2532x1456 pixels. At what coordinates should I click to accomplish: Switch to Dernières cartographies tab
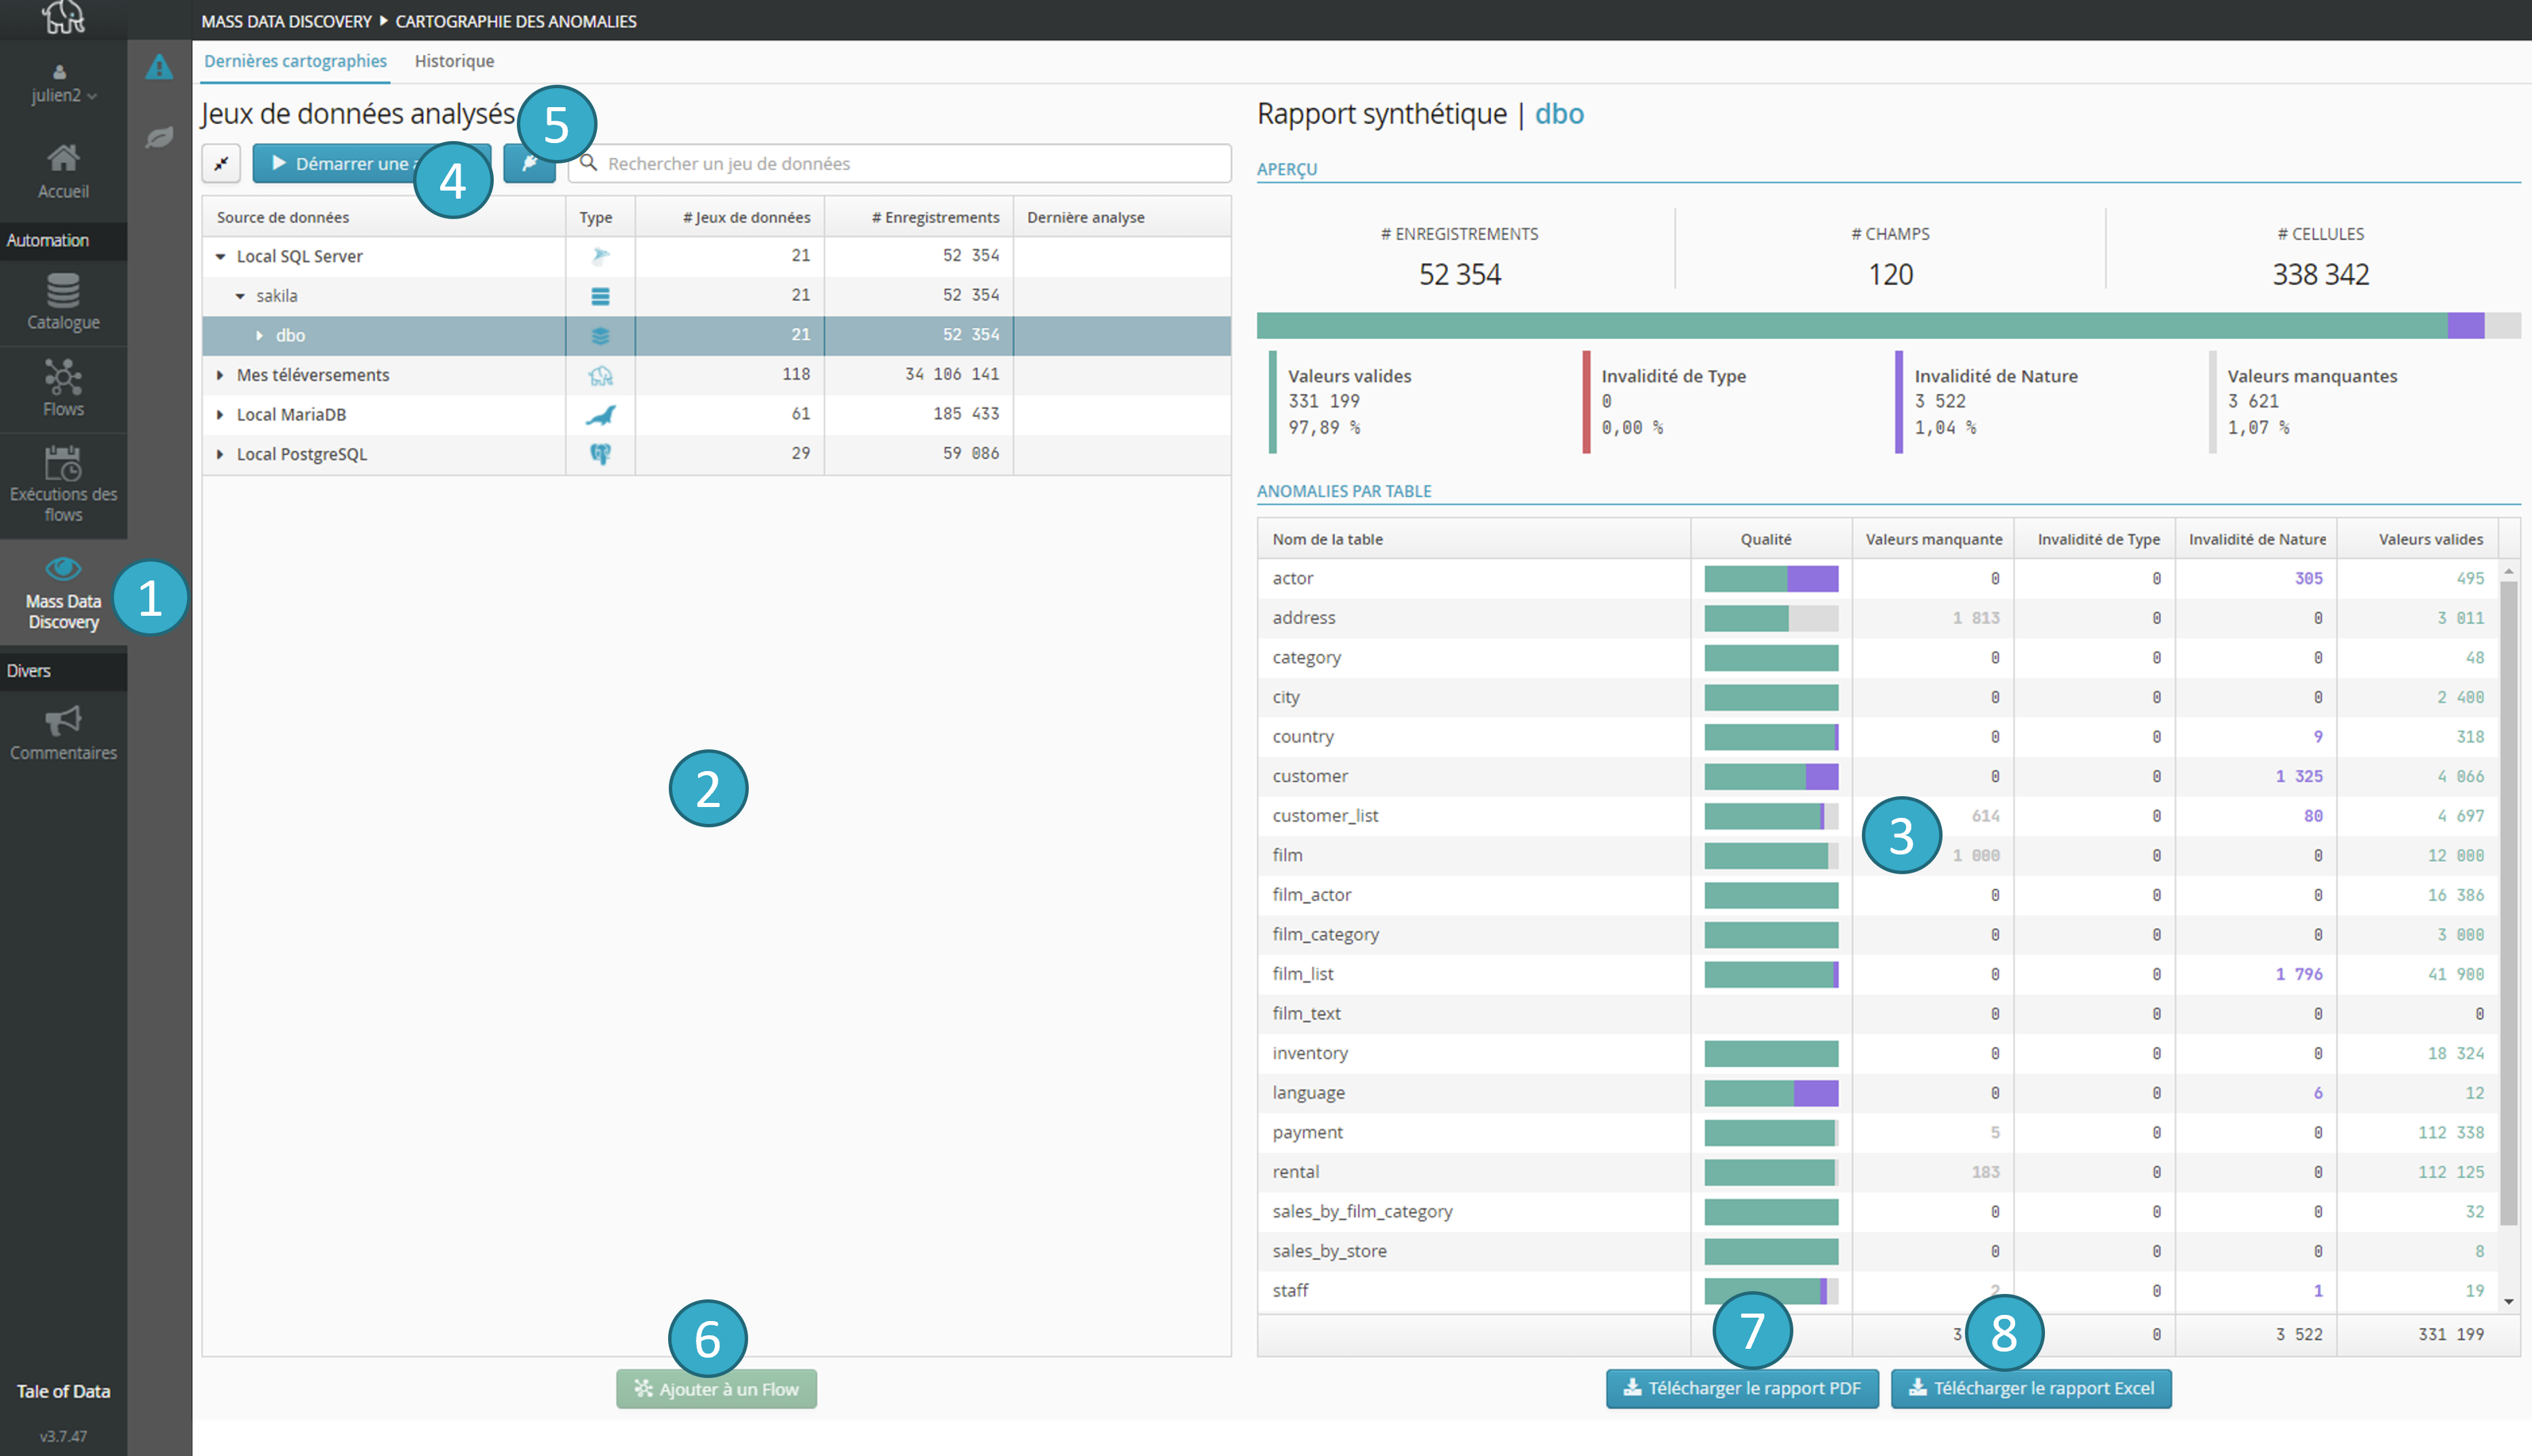pos(295,61)
